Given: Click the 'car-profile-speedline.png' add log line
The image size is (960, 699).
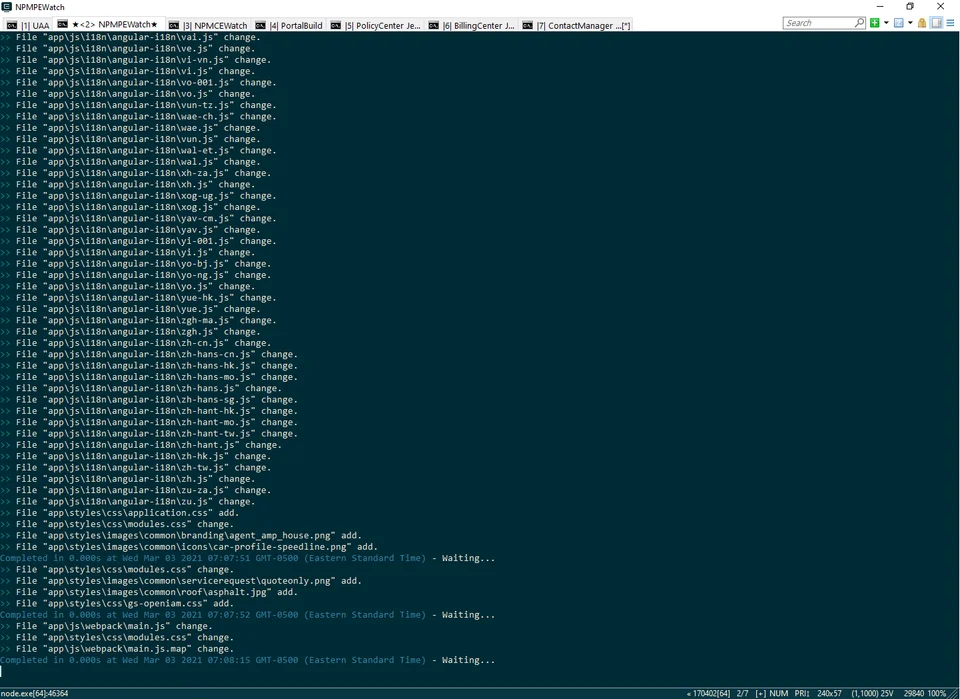Looking at the screenshot, I should (189, 547).
